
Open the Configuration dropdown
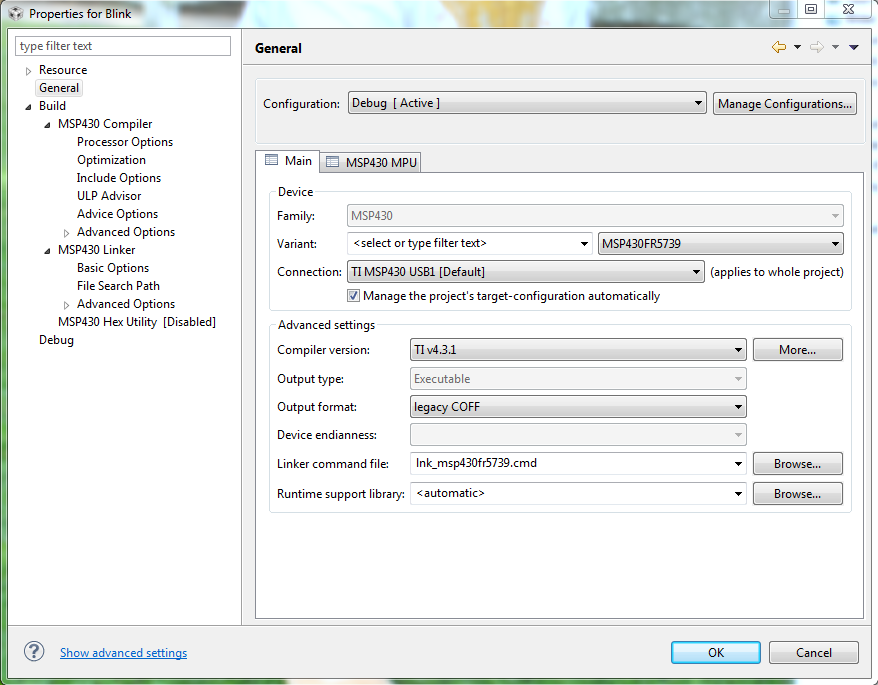(x=527, y=103)
